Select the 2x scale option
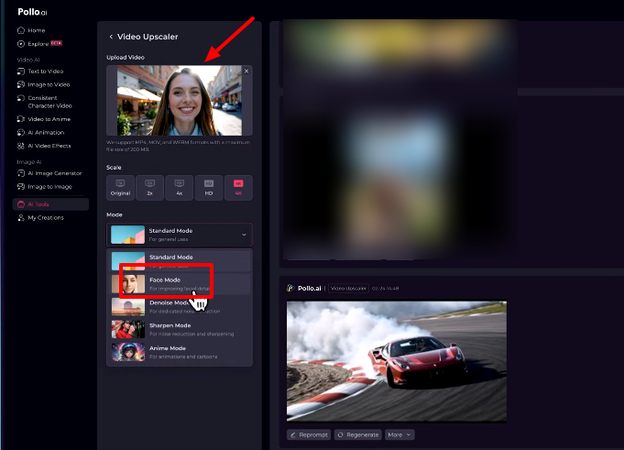 tap(150, 186)
